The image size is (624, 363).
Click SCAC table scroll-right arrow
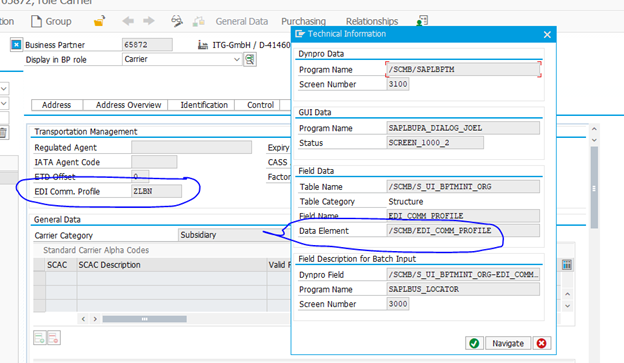click(95, 319)
